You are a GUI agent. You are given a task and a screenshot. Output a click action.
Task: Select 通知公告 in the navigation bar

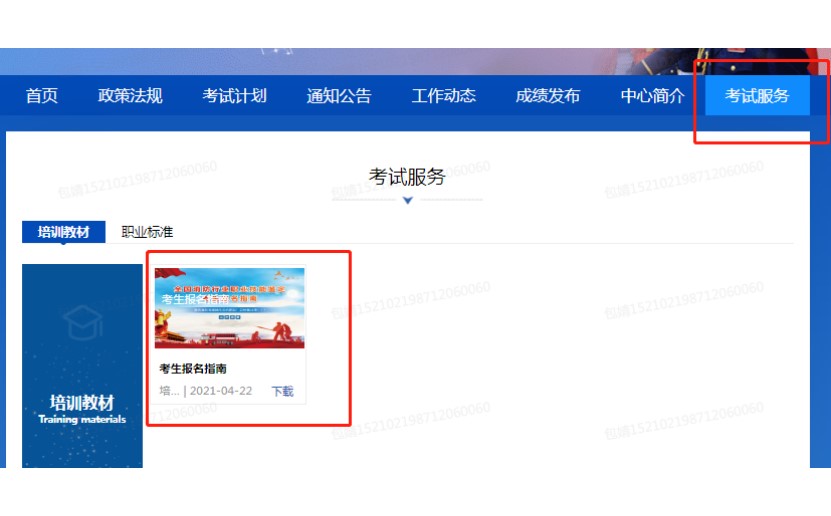(x=339, y=96)
